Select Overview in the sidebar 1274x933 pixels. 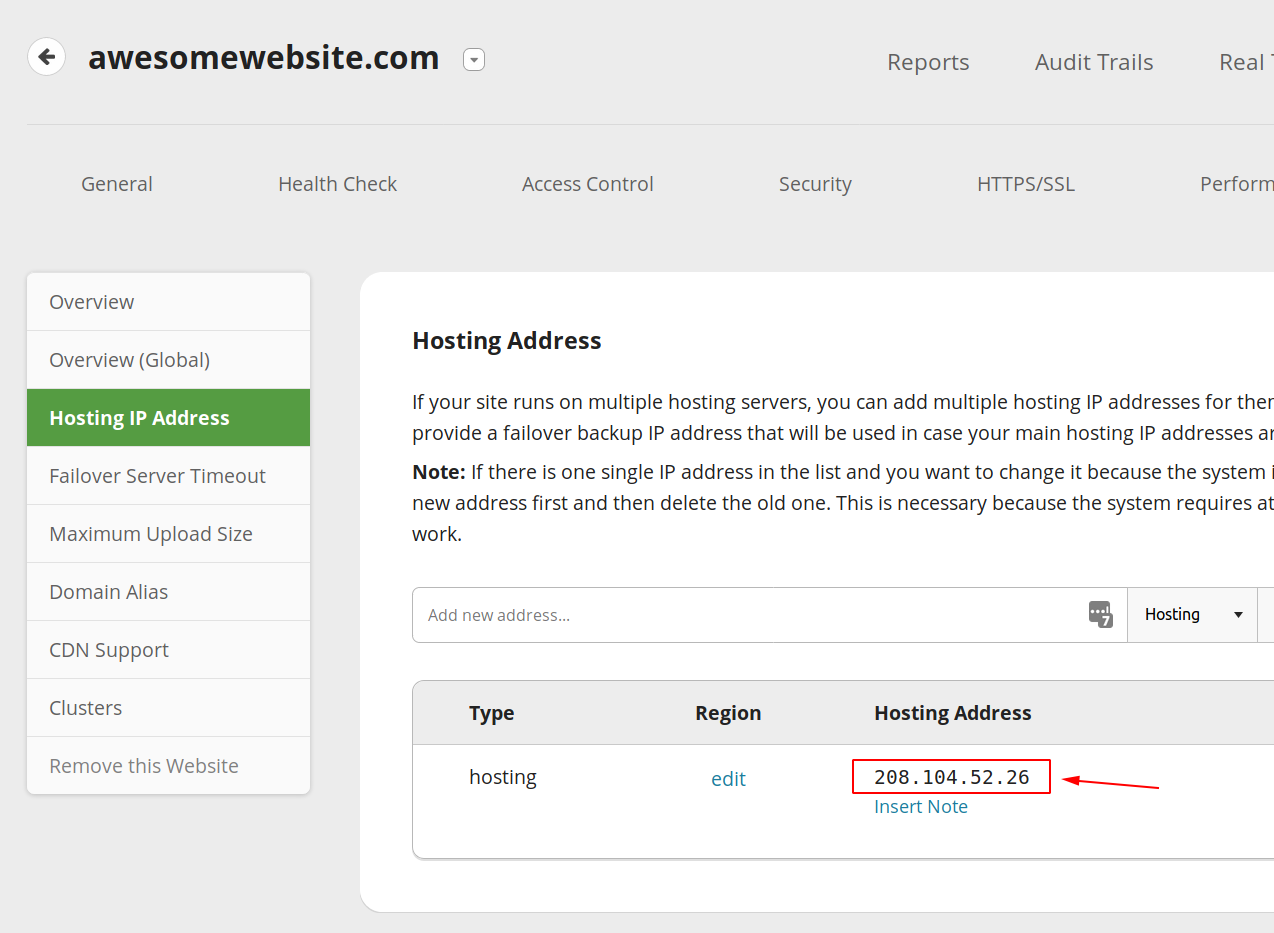point(92,302)
